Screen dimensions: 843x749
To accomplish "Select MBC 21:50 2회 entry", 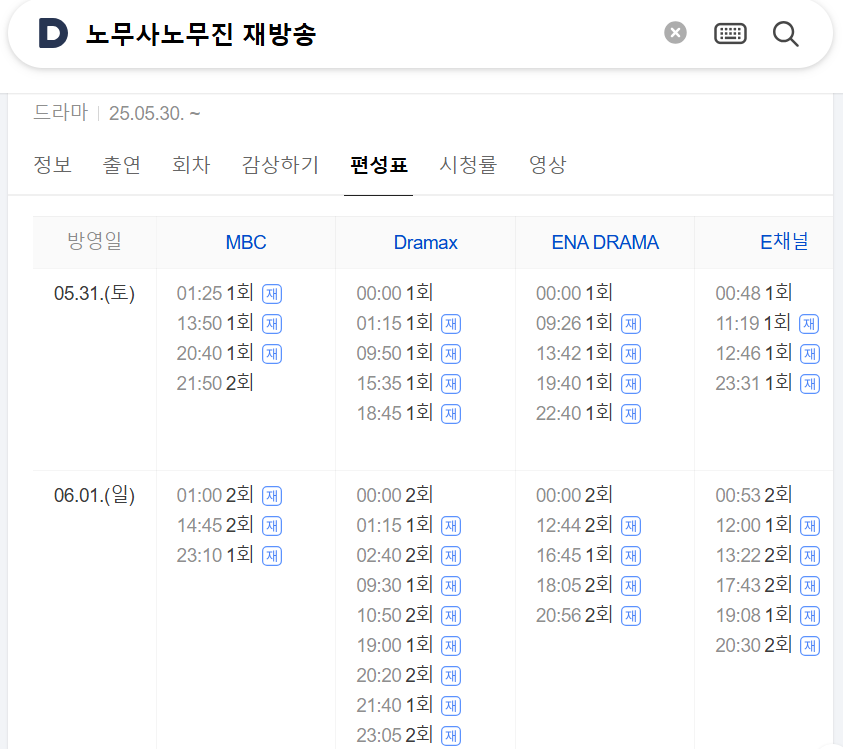I will click(x=215, y=383).
